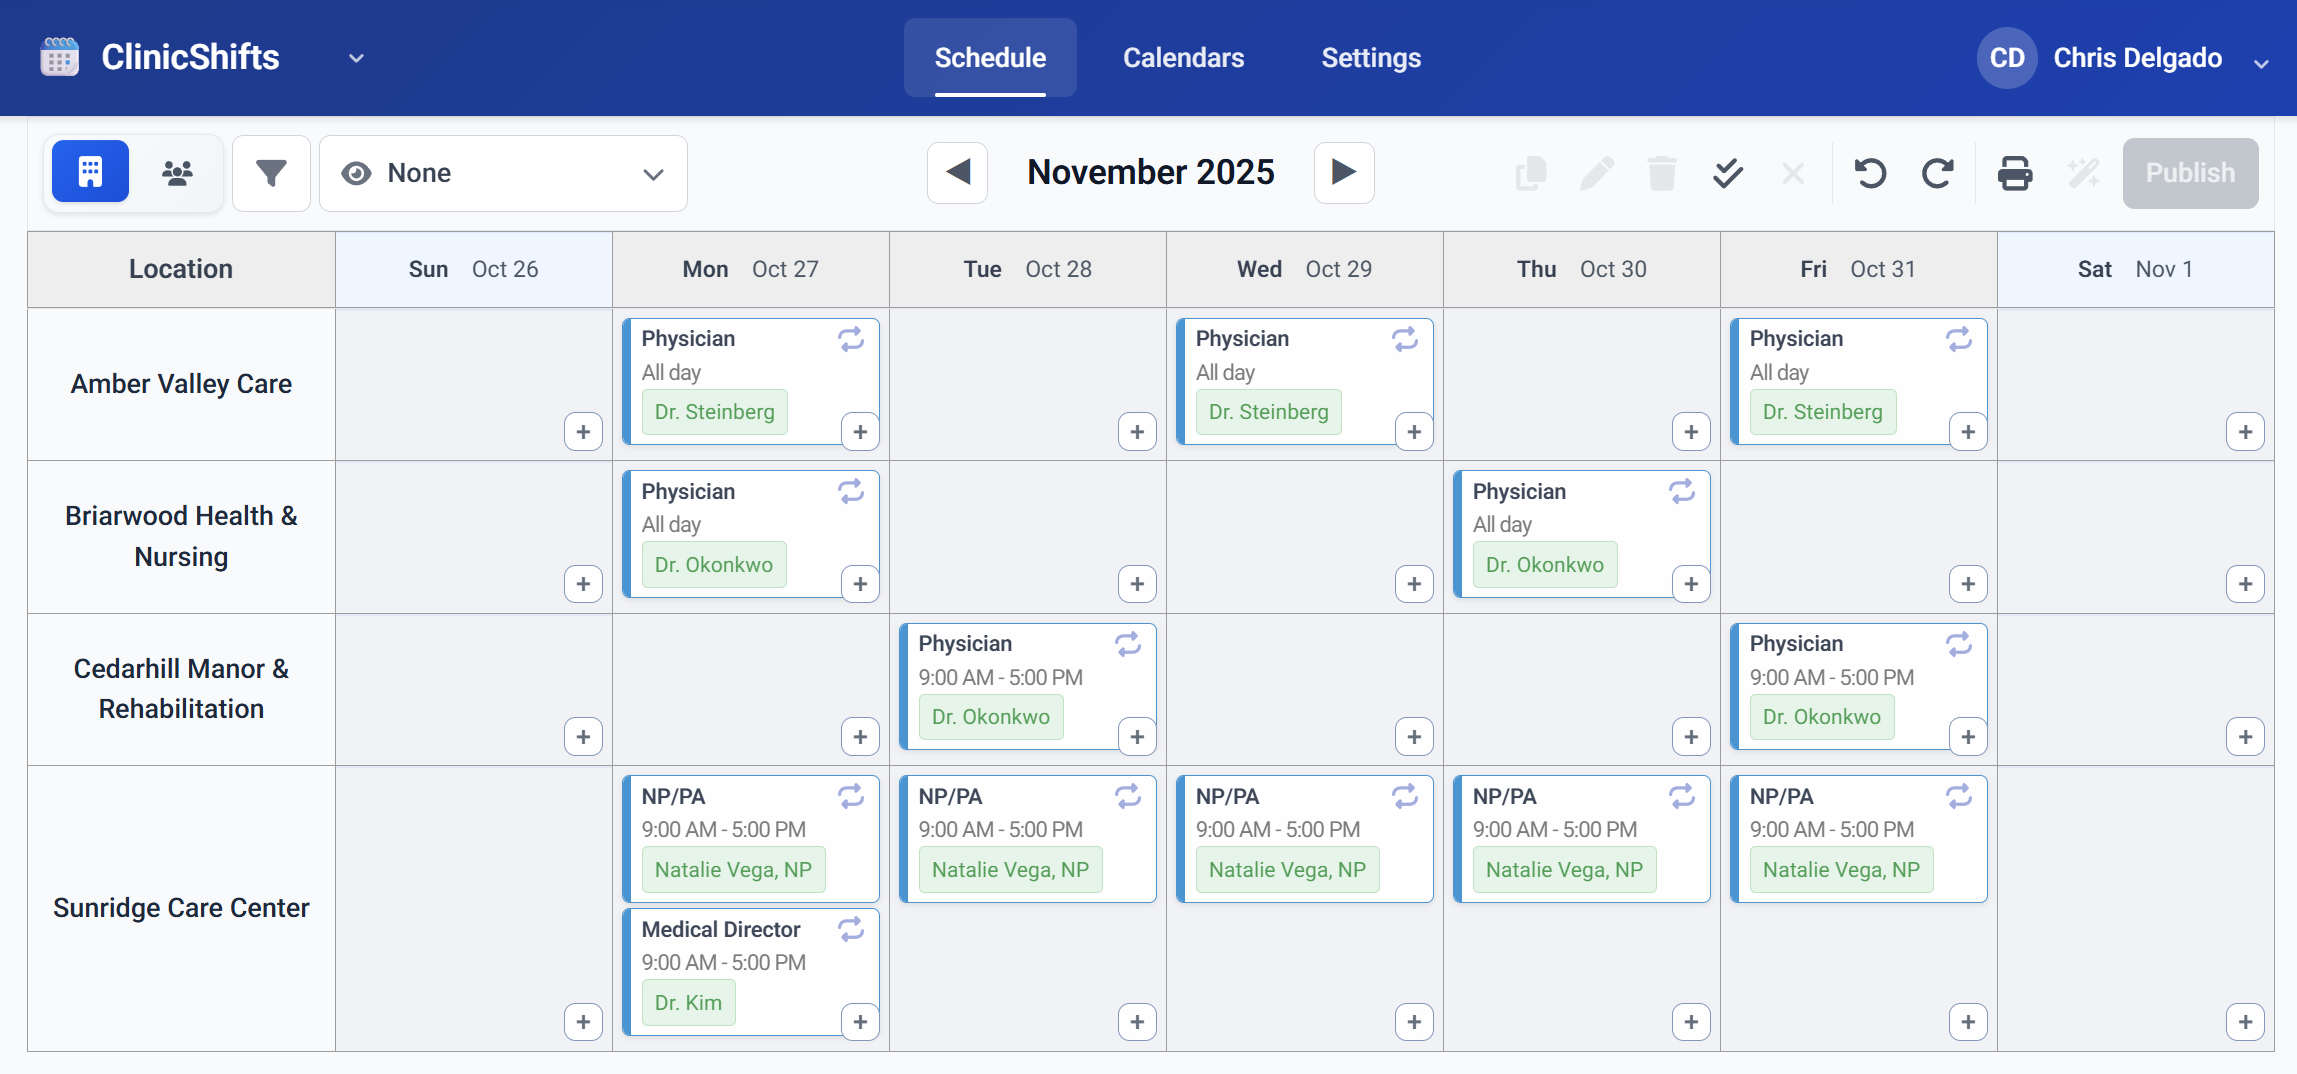2297x1074 pixels.
Task: Open the Calendars tab
Action: (x=1183, y=58)
